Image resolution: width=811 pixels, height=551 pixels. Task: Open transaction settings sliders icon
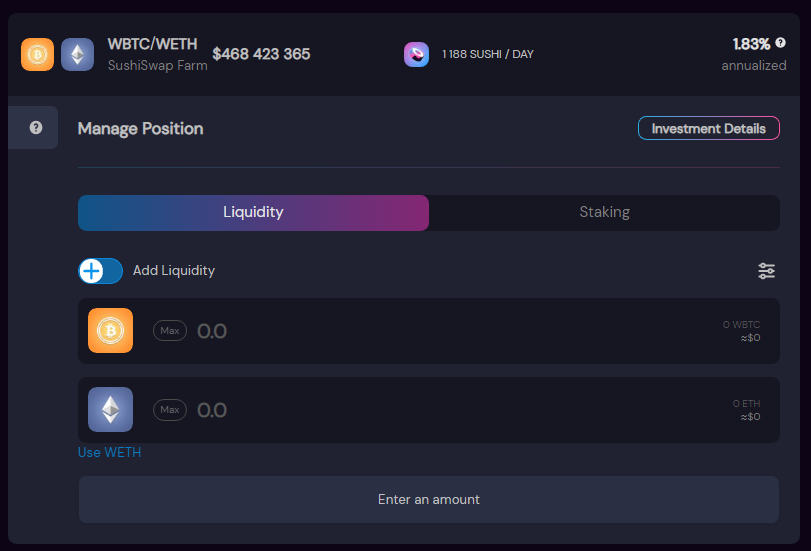[767, 271]
